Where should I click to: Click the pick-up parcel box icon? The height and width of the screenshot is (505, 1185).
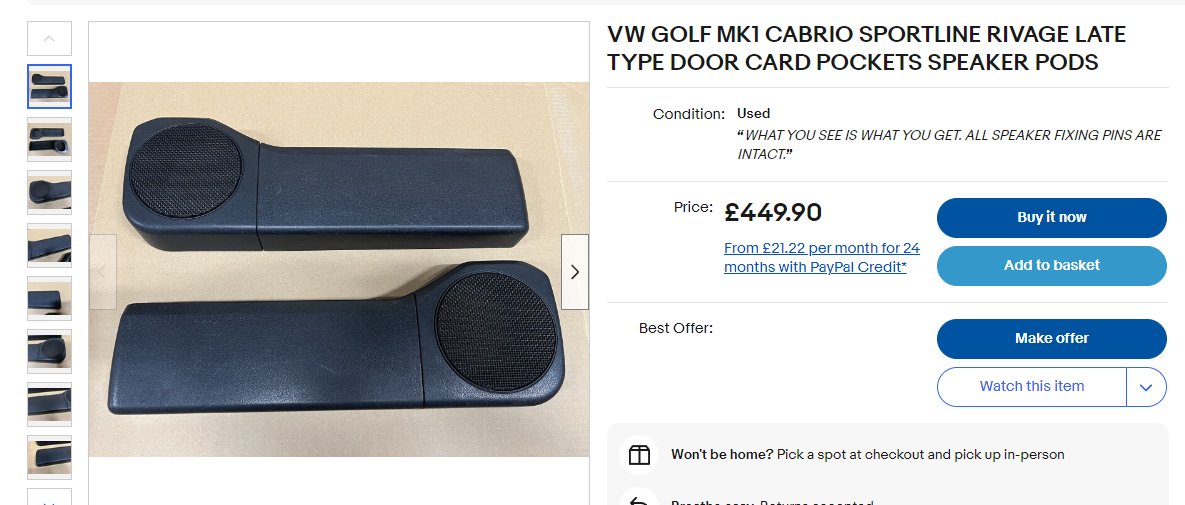(x=639, y=454)
